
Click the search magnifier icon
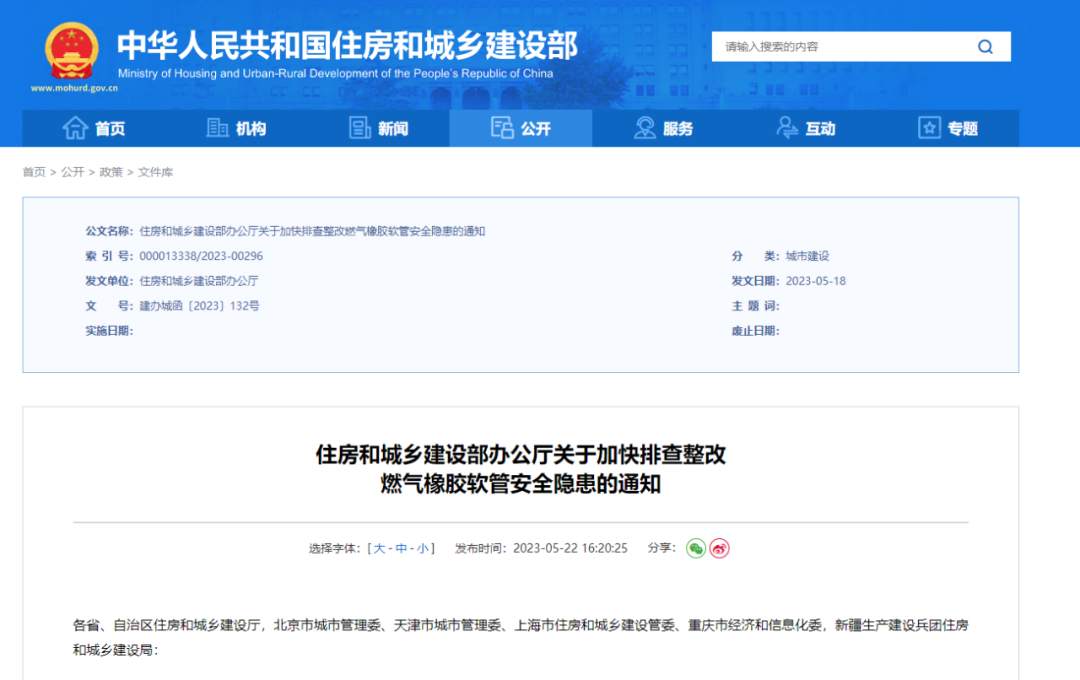(x=985, y=47)
